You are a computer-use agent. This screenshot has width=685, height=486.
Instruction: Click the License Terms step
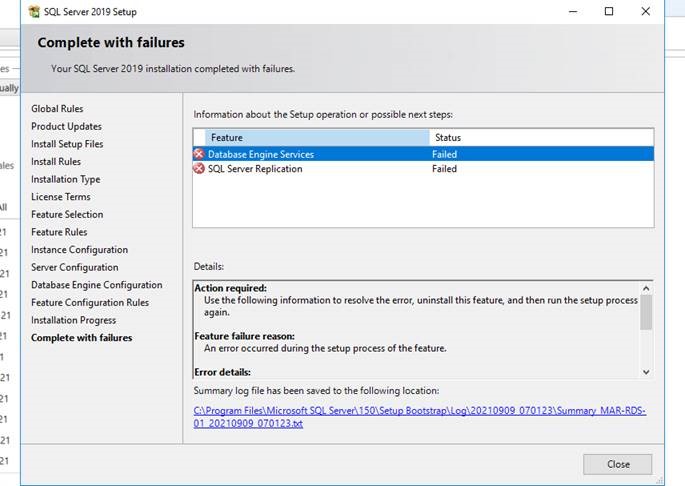[61, 197]
